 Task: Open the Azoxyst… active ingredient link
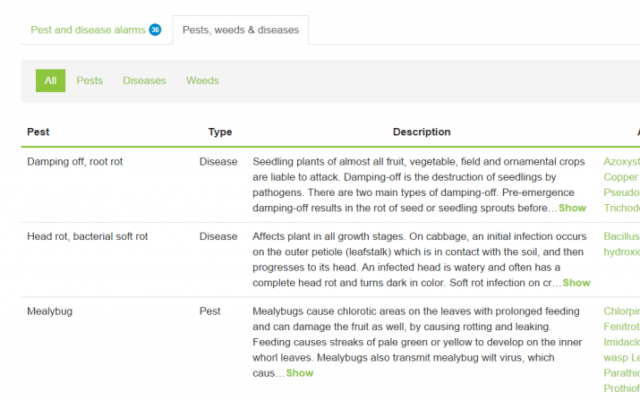pos(622,162)
